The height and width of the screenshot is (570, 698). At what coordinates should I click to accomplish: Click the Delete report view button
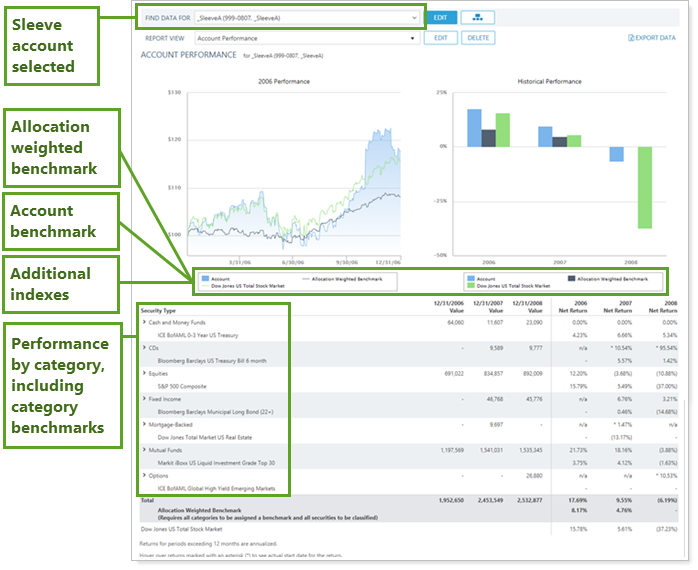click(x=478, y=38)
